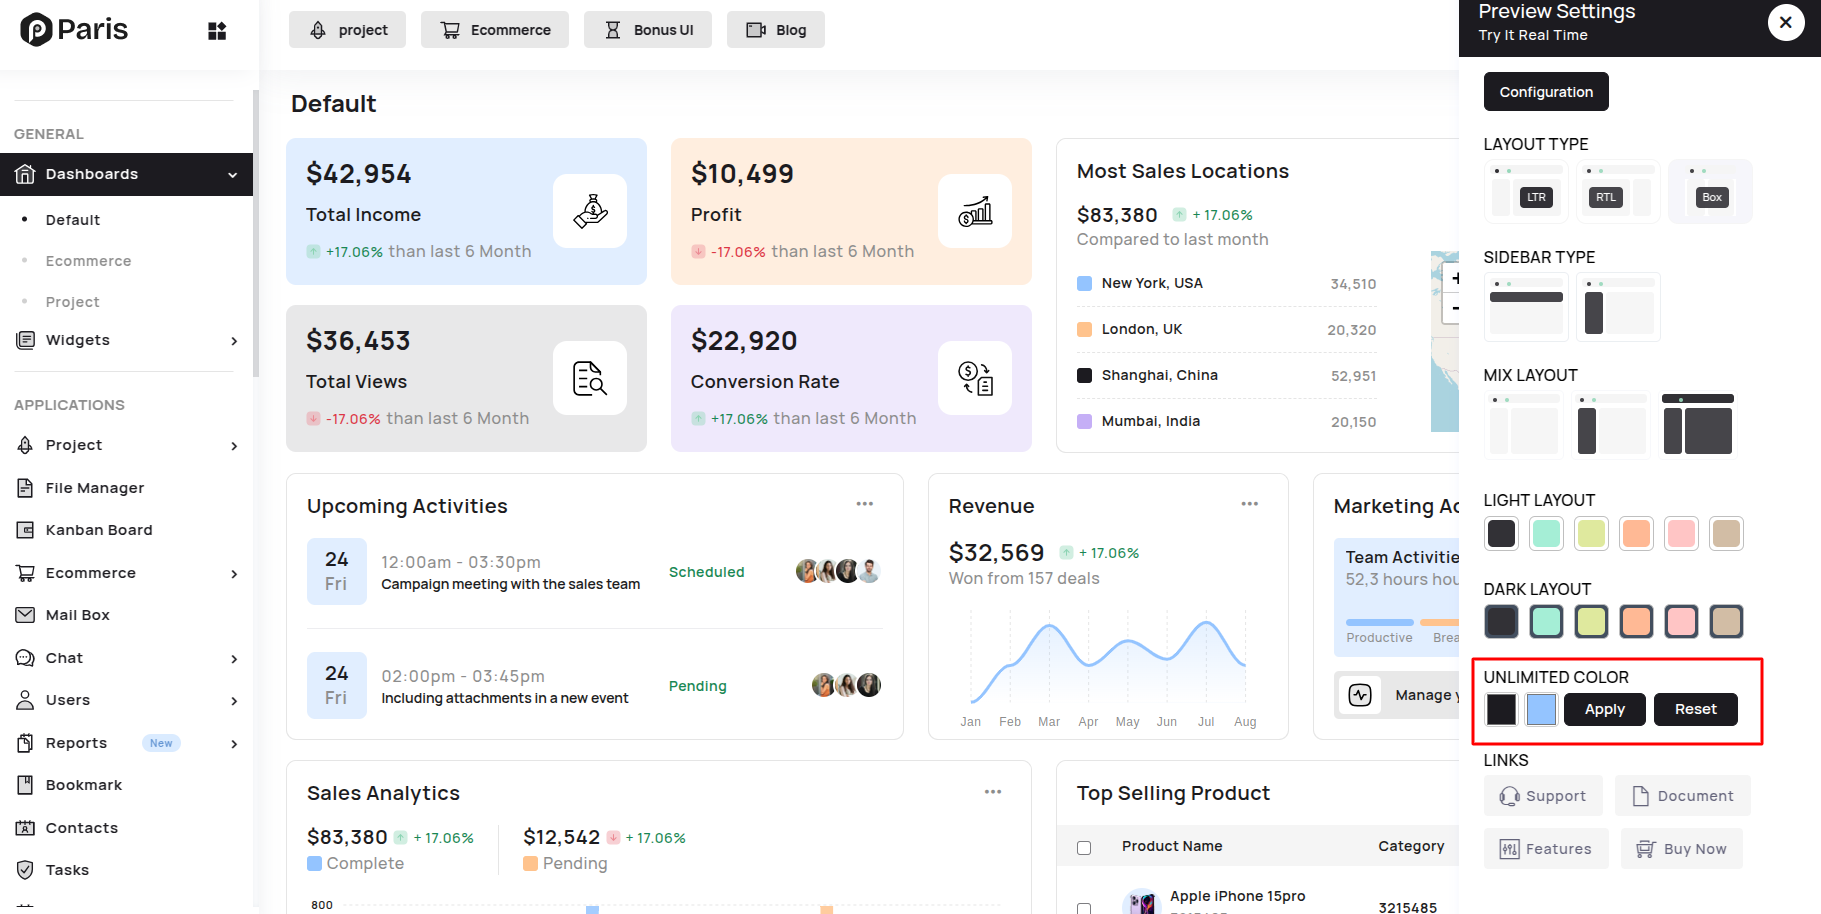The image size is (1821, 914).
Task: Collapse the Dashboards menu
Action: [233, 175]
